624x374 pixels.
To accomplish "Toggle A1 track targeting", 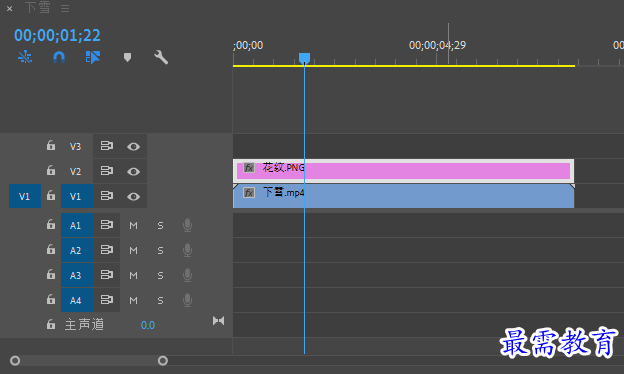I will point(77,225).
